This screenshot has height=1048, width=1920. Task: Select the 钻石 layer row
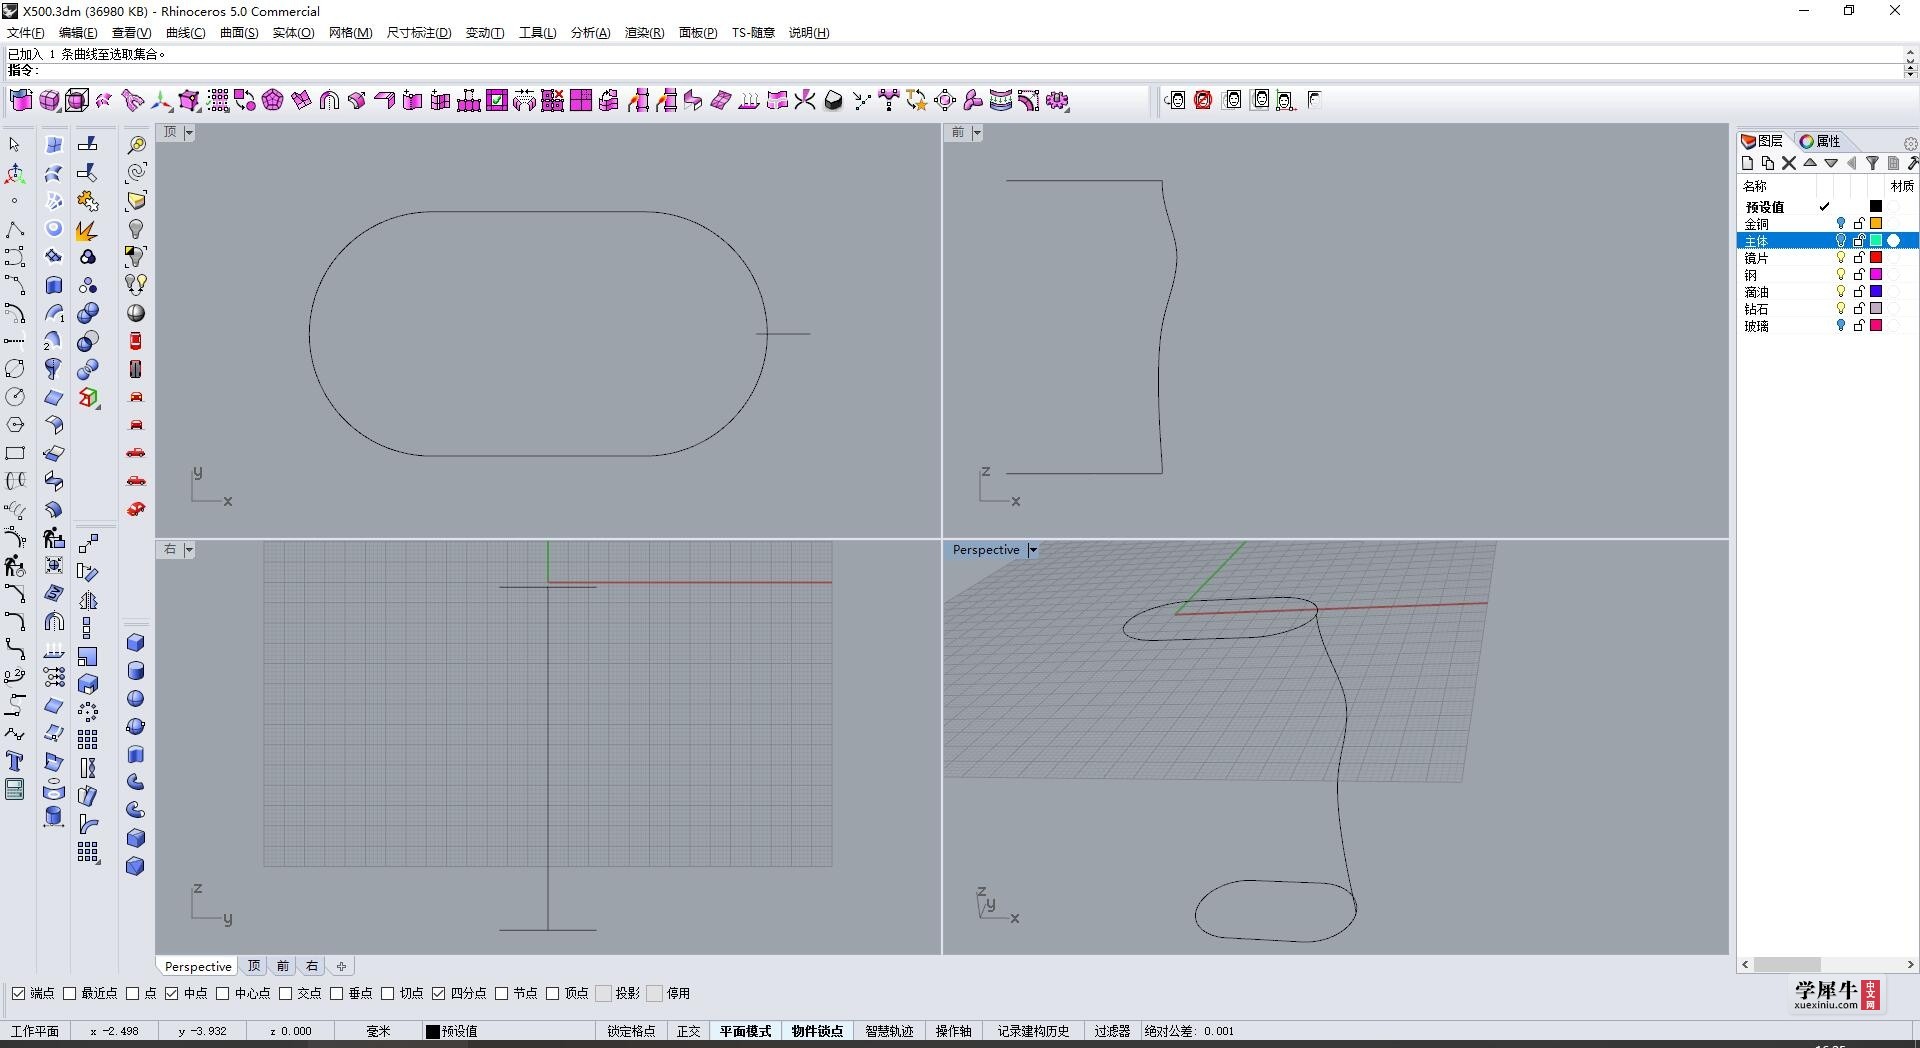(1827, 309)
